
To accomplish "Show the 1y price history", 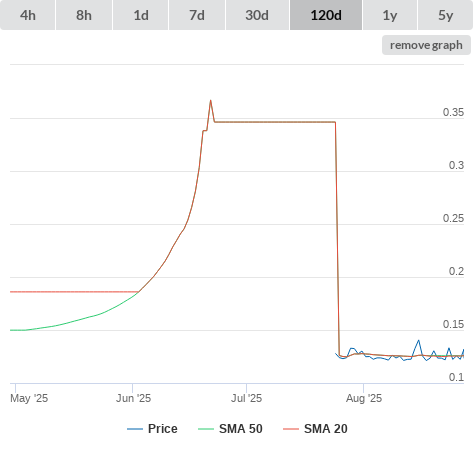I will coord(390,15).
